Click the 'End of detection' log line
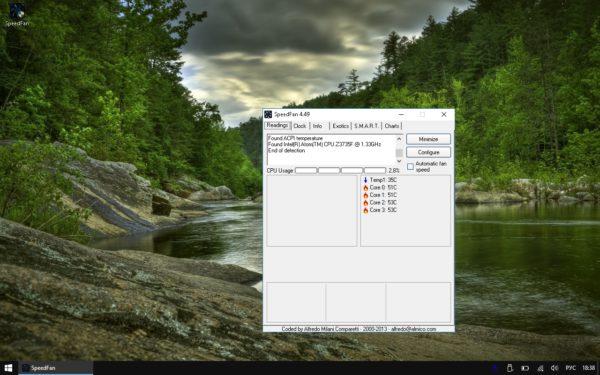This screenshot has height=375, width=600. (x=286, y=150)
